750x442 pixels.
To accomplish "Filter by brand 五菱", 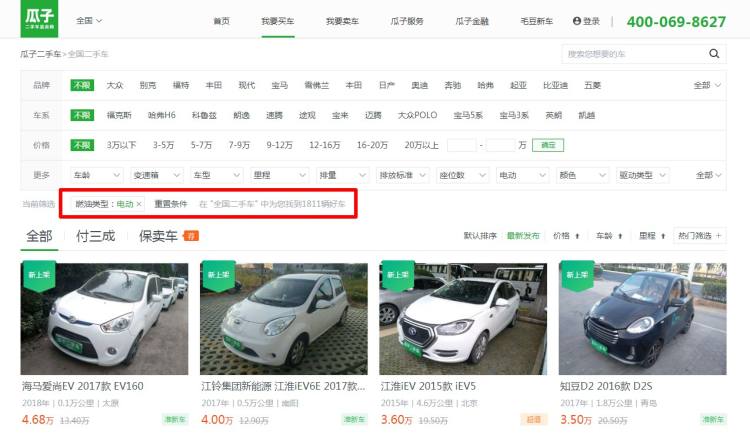I will click(592, 85).
